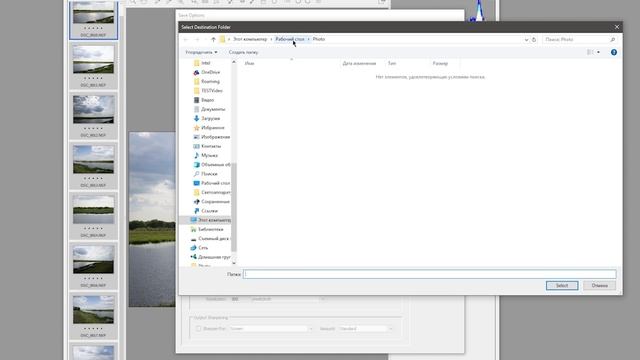The image size is (640, 360).
Task: Click the search magnifier in the Photo search box
Action: point(612,40)
